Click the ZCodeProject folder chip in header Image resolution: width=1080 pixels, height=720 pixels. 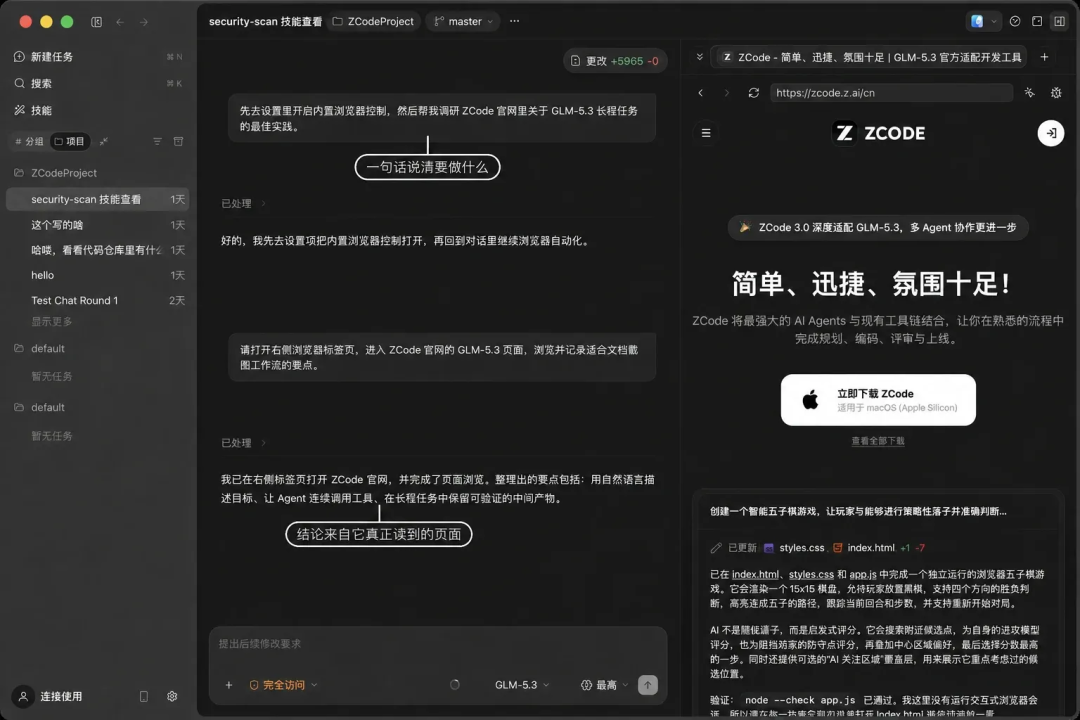pyautogui.click(x=374, y=21)
